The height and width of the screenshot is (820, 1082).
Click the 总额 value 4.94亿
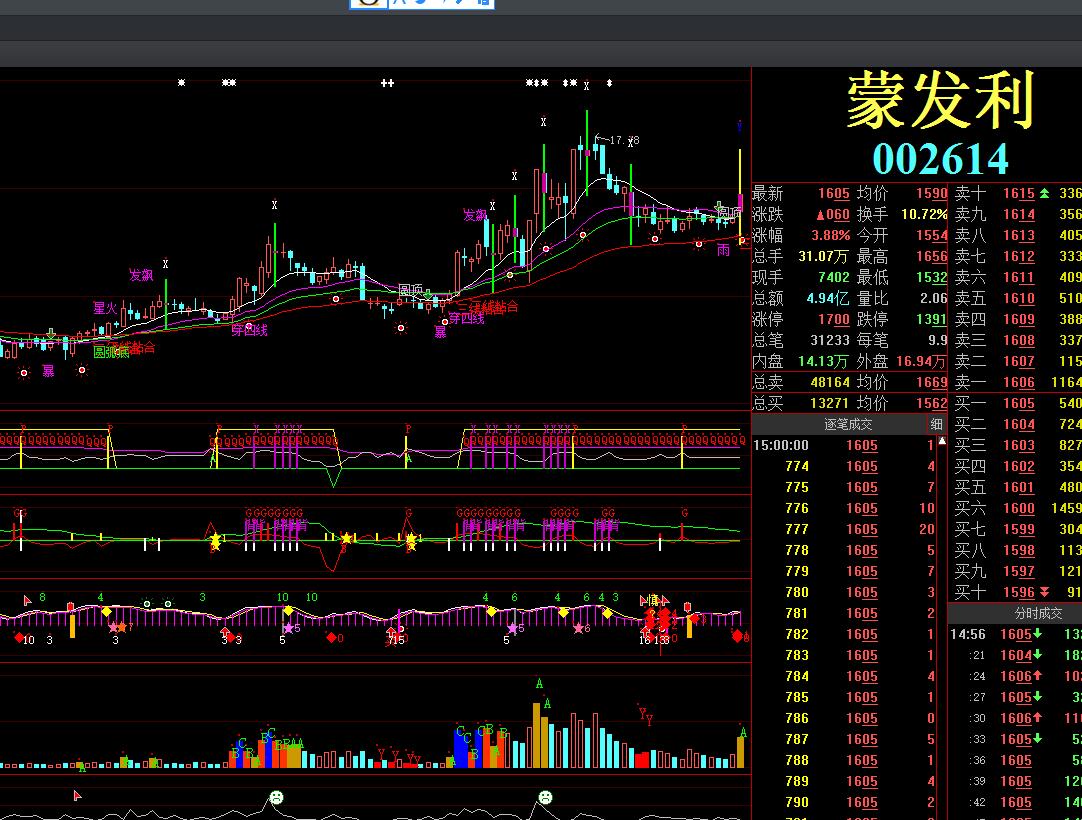coord(828,298)
